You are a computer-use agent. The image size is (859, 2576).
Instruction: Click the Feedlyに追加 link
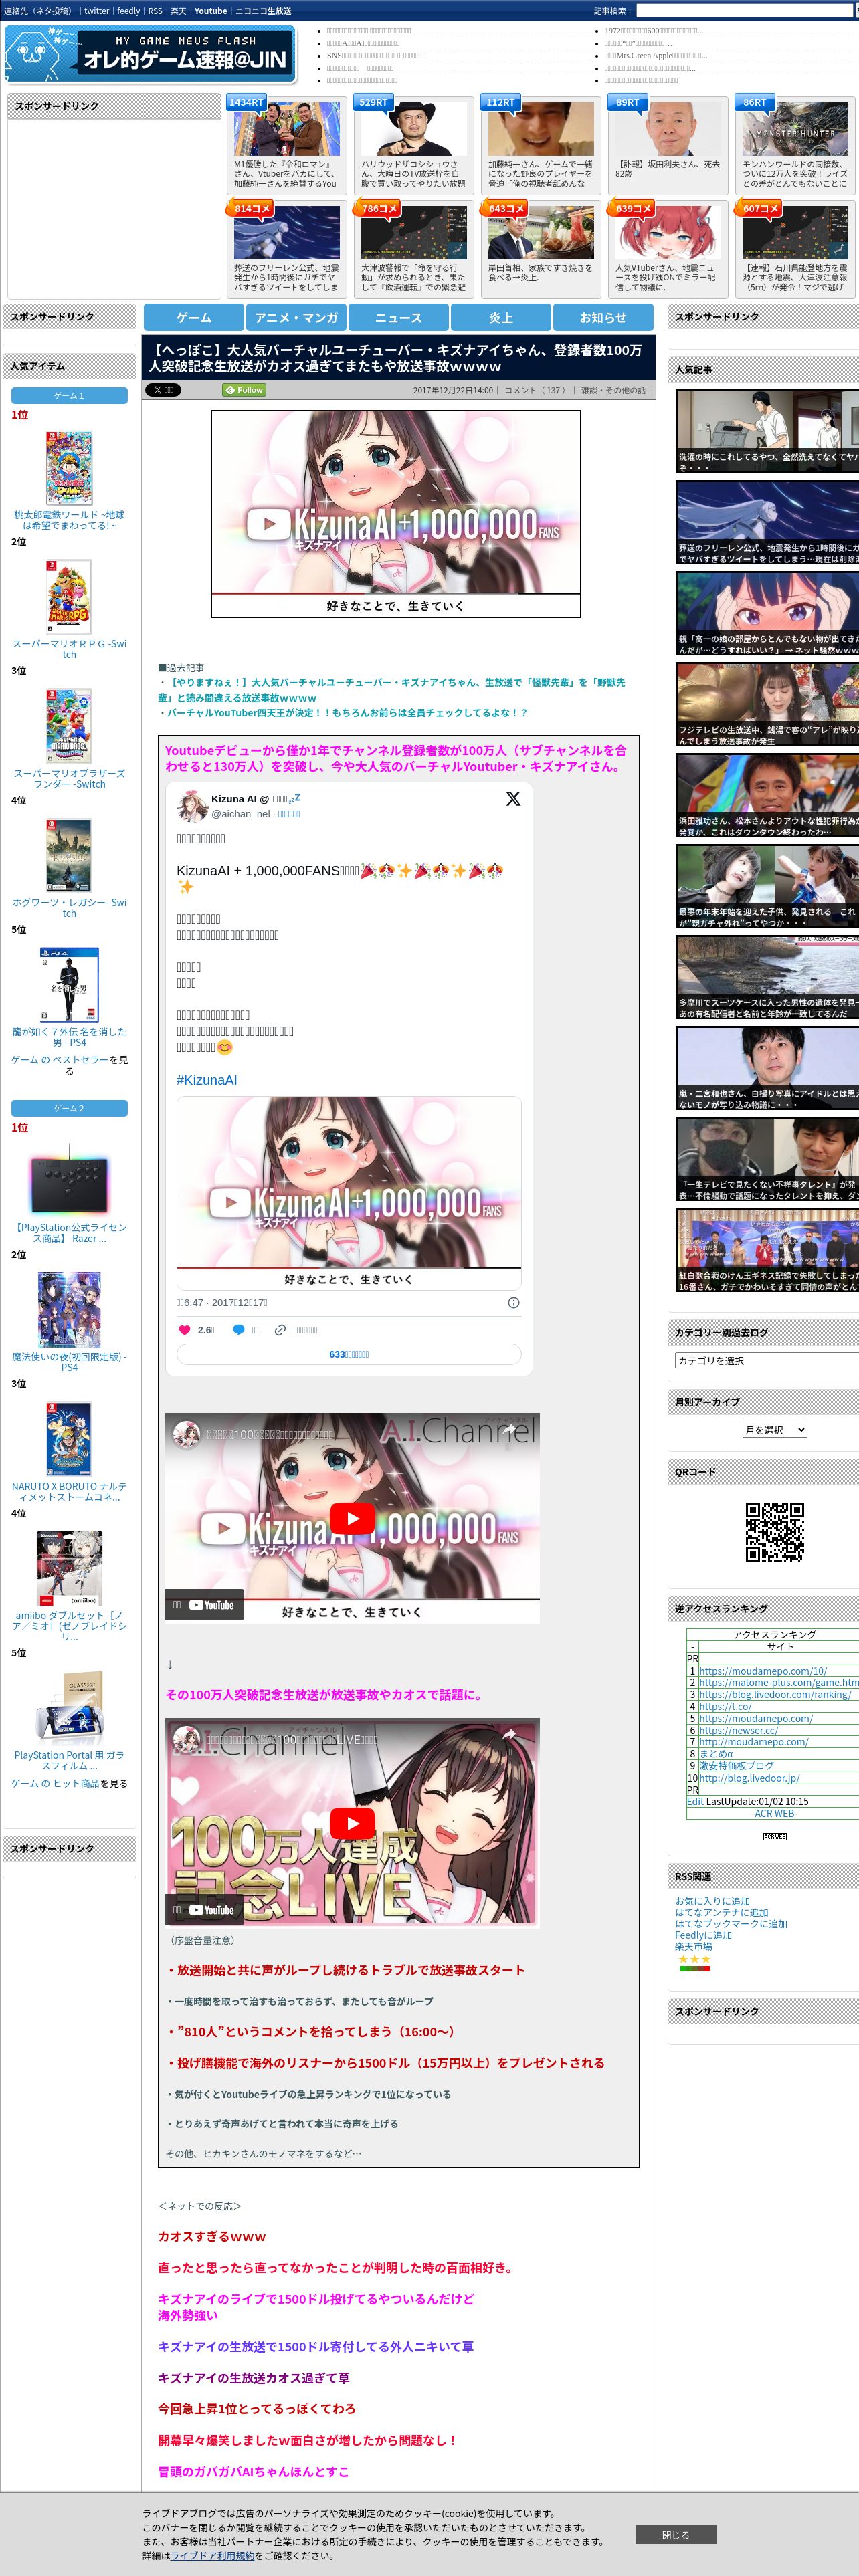click(x=703, y=1935)
